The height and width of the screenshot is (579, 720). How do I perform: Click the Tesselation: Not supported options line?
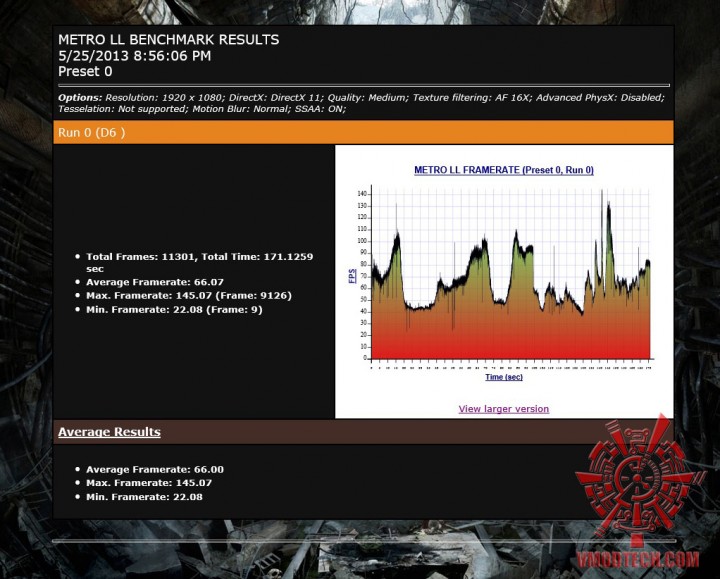202,109
